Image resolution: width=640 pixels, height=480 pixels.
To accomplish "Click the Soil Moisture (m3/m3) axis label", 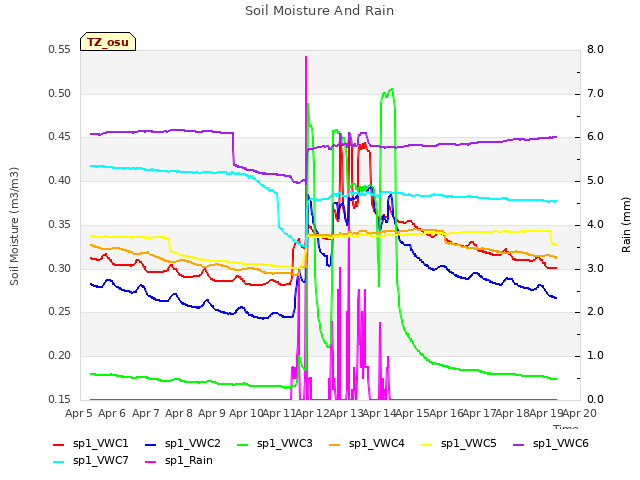I will pos(14,226).
